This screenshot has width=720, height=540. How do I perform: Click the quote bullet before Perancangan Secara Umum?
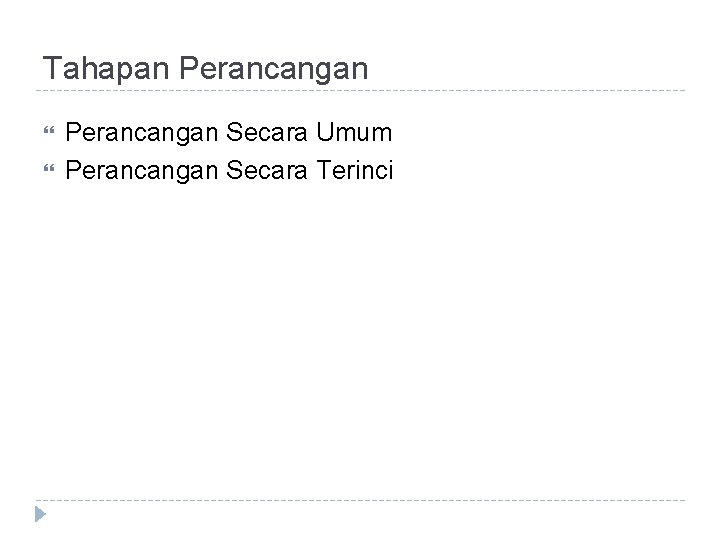[49, 130]
